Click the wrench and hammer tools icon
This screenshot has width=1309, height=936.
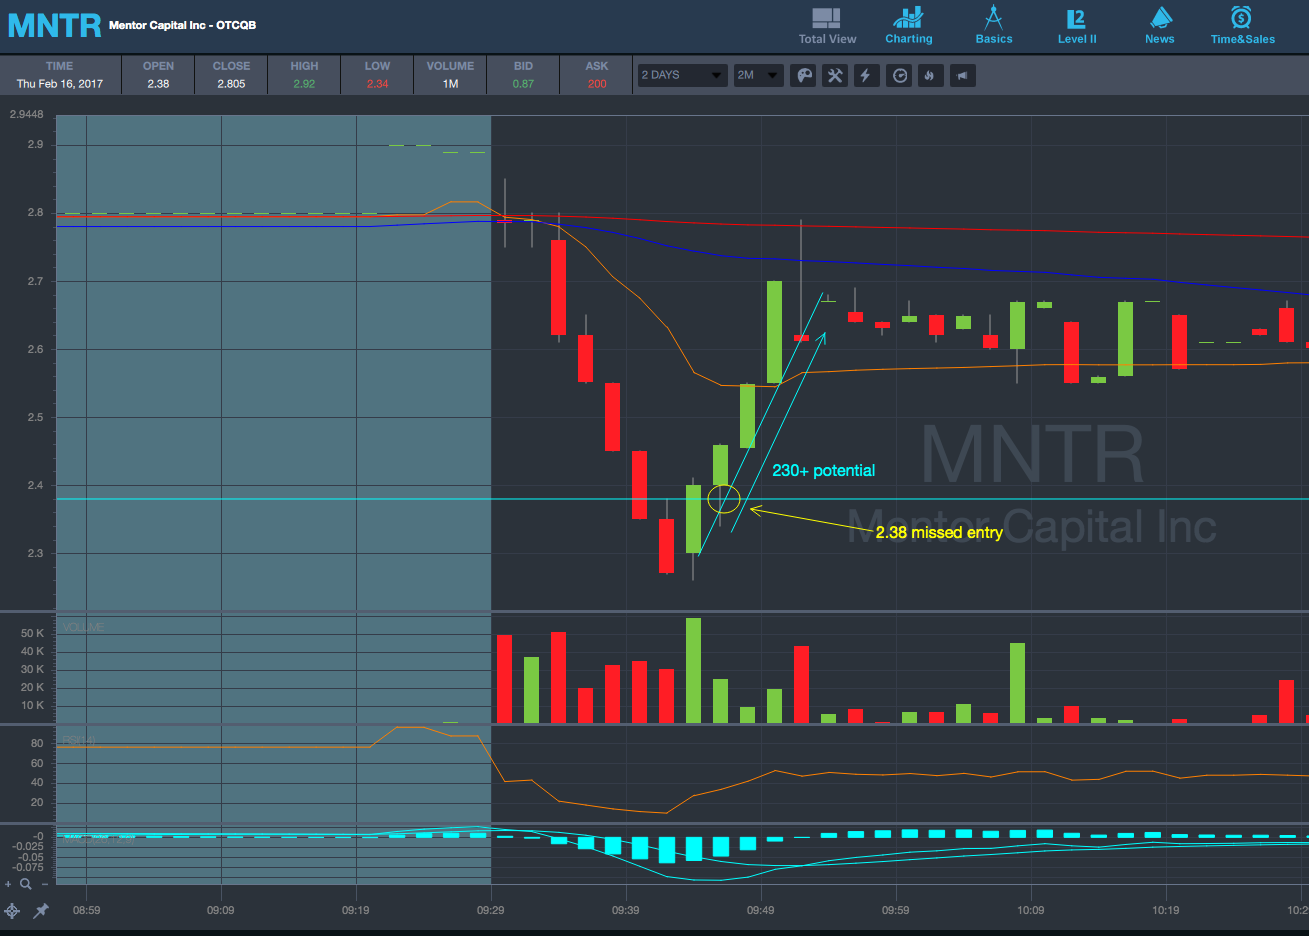(x=835, y=76)
